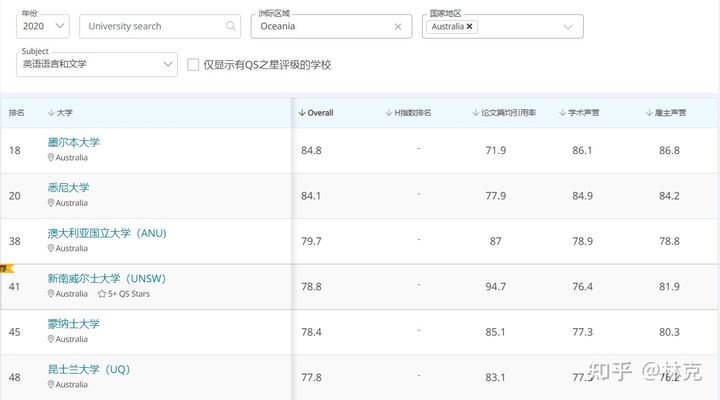Click the 5+ QS Stars star icon
Viewport: 720px width, 400px height.
(x=101, y=294)
